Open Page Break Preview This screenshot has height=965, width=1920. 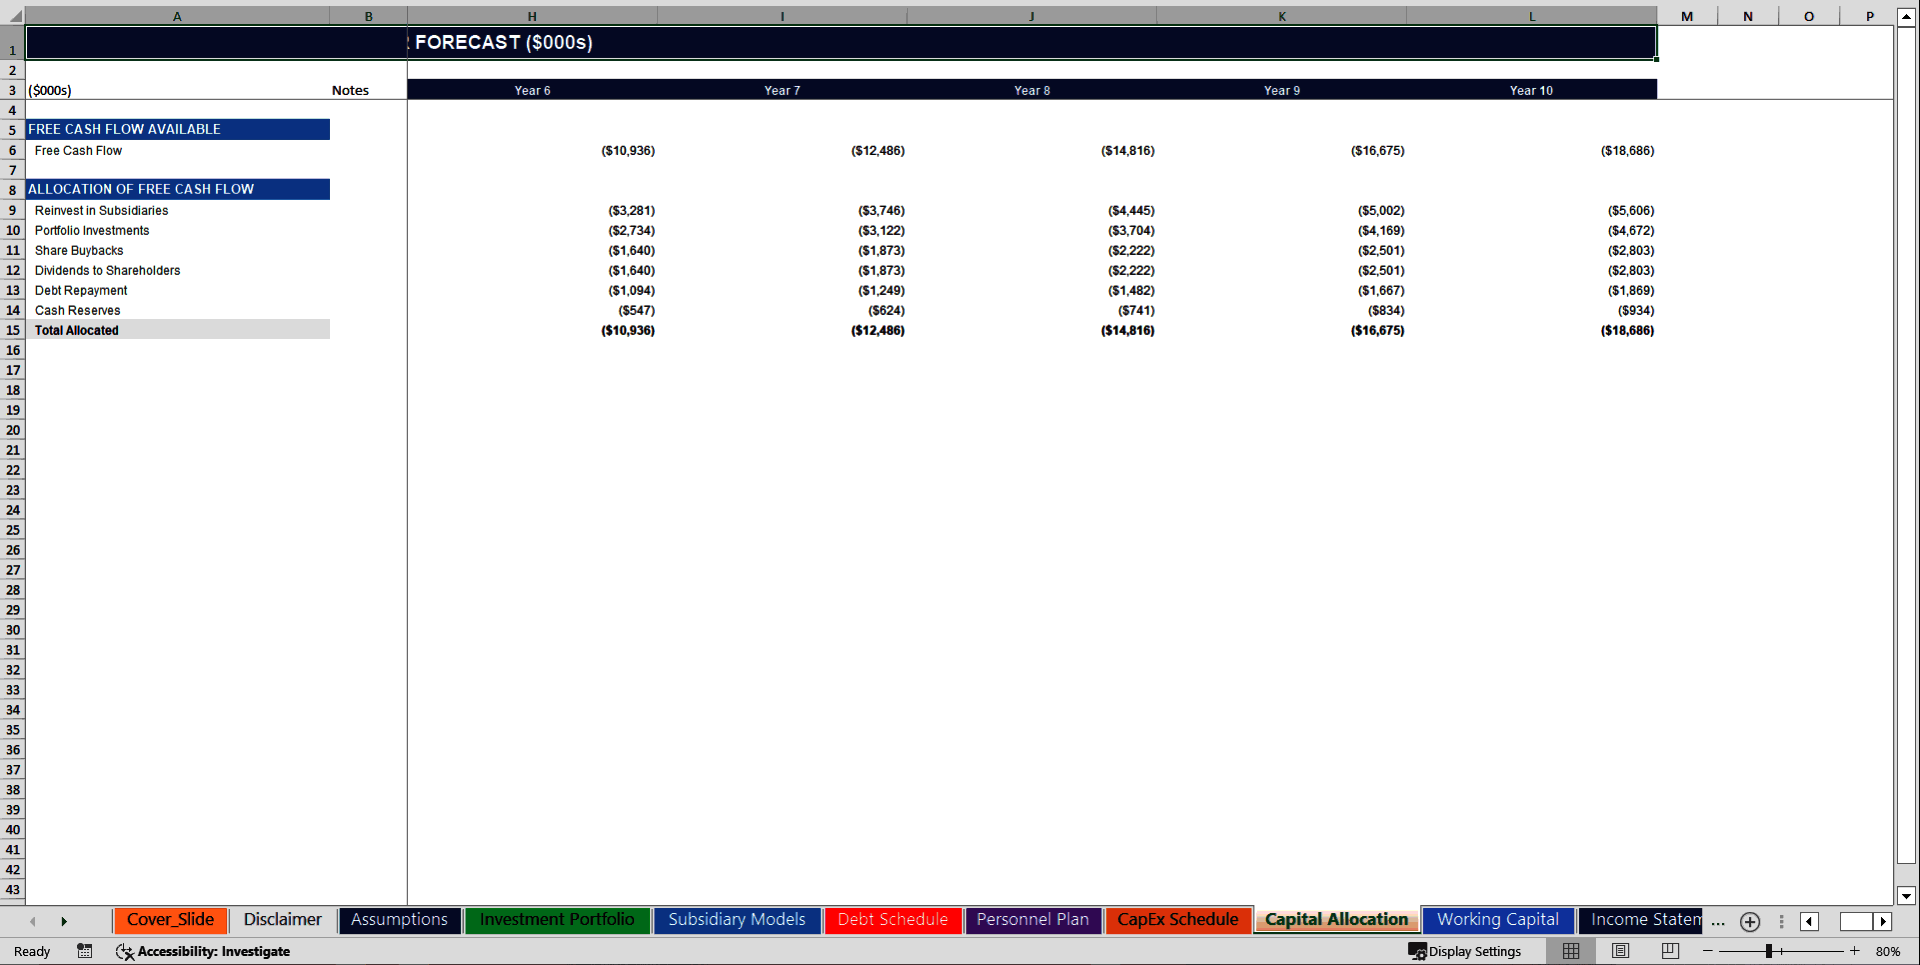coord(1670,951)
